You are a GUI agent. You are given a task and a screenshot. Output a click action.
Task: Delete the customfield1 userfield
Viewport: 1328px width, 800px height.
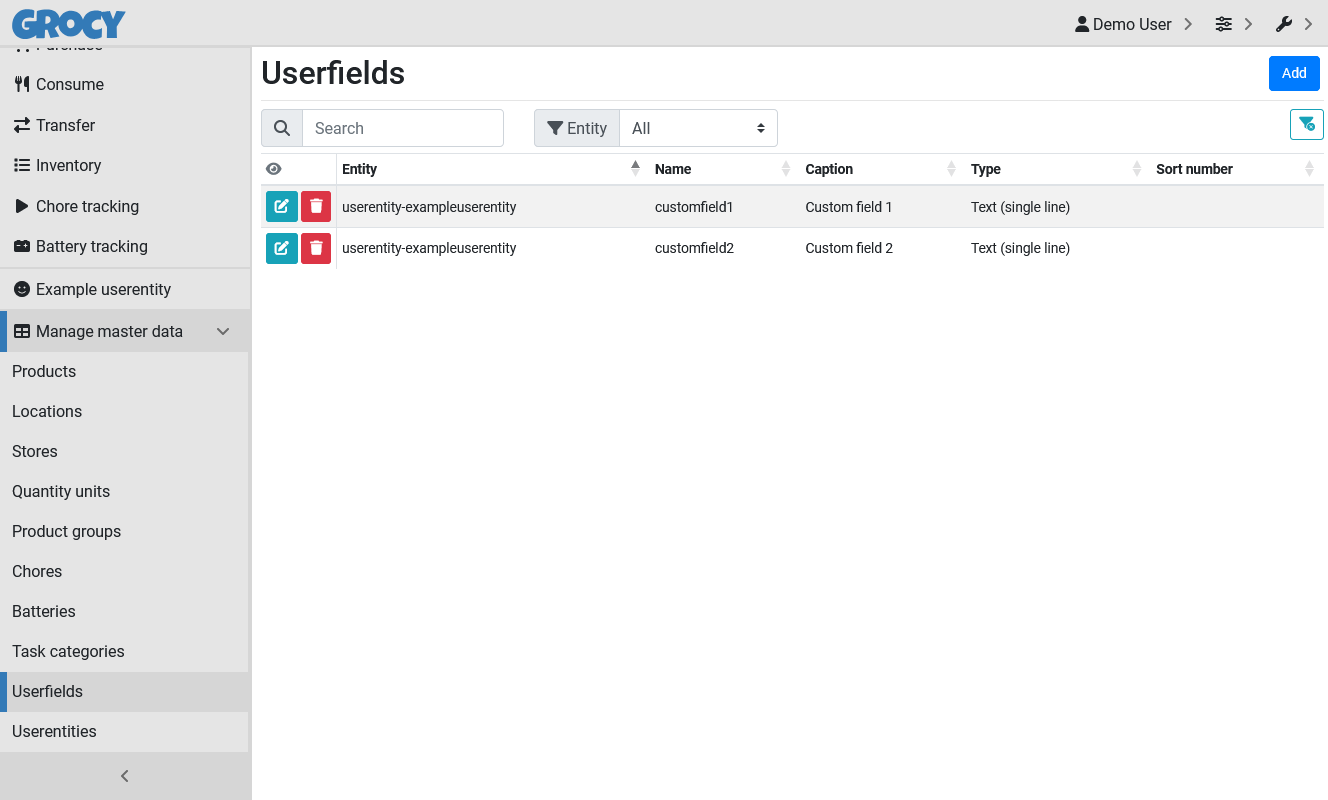coord(316,207)
